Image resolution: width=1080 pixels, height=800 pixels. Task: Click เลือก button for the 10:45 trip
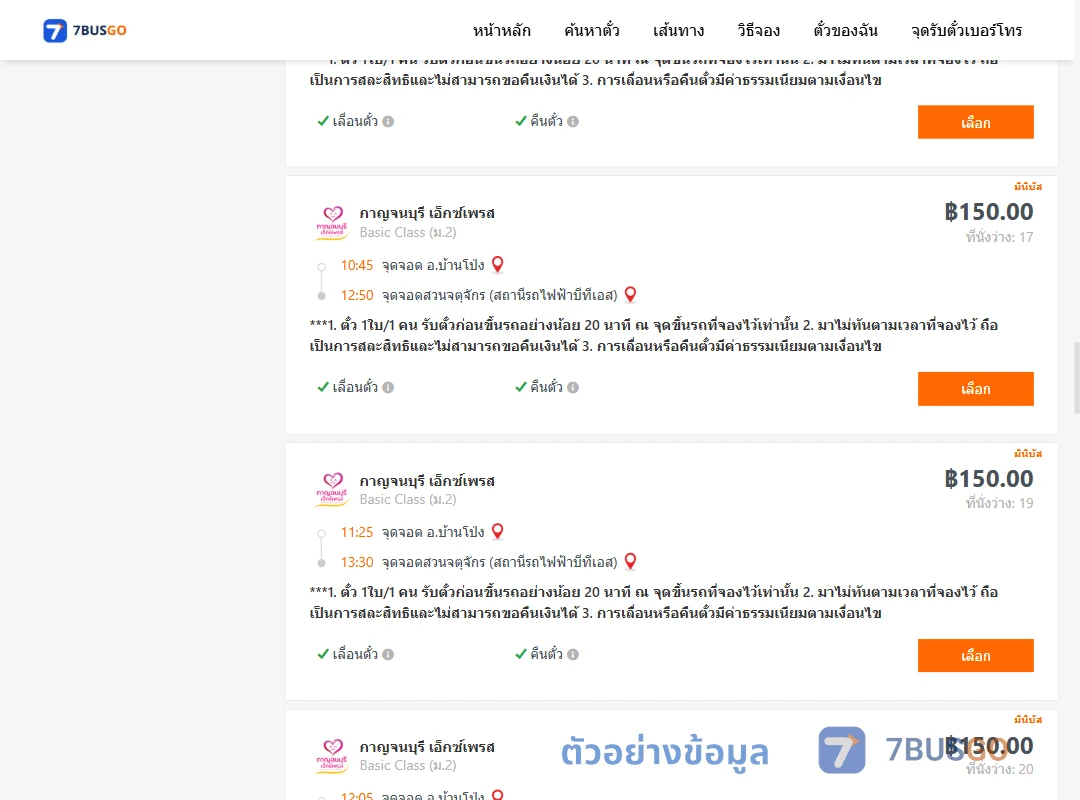[975, 389]
